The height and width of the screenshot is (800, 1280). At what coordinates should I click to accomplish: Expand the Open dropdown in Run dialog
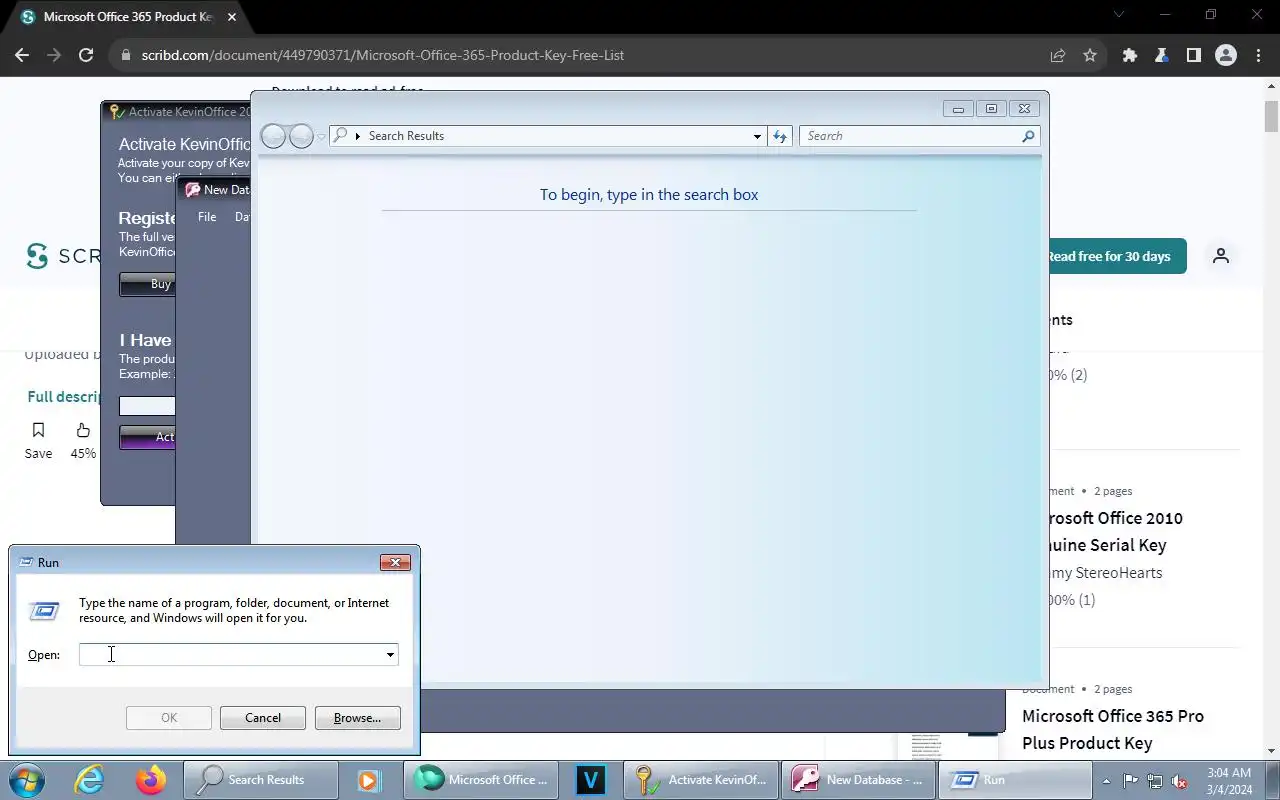coord(390,654)
